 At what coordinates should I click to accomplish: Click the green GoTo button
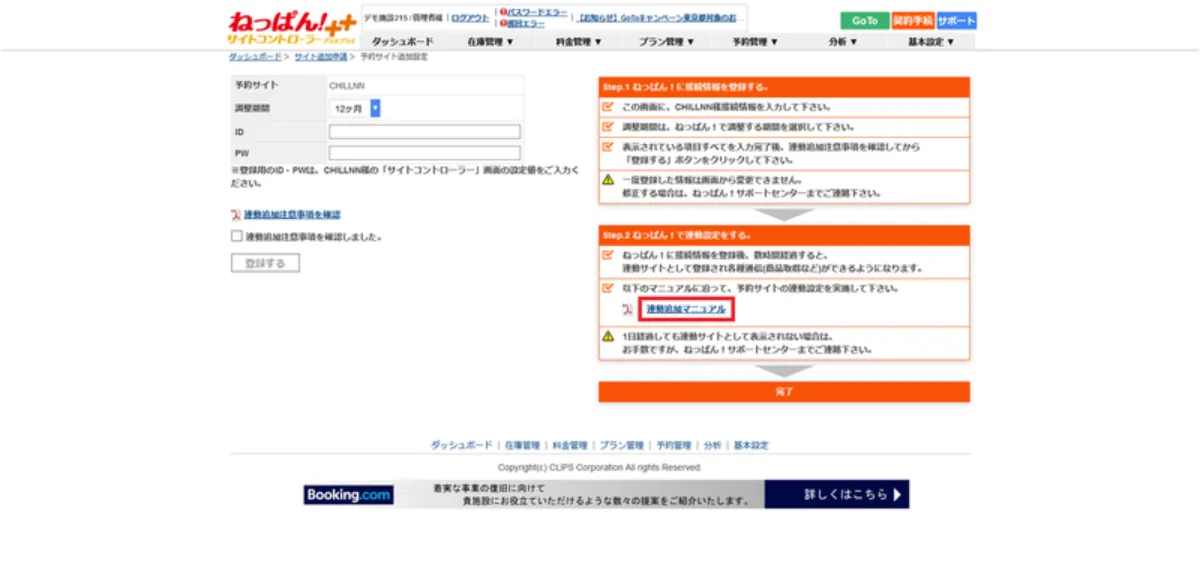tap(864, 20)
